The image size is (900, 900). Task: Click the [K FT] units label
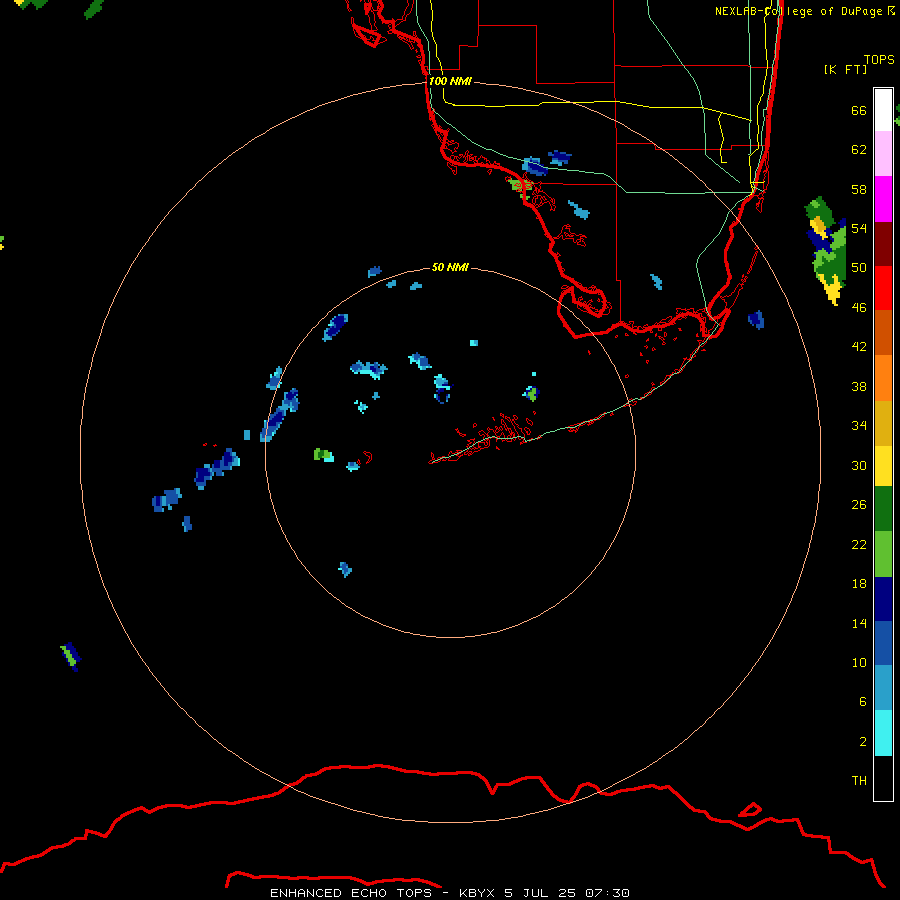click(845, 69)
